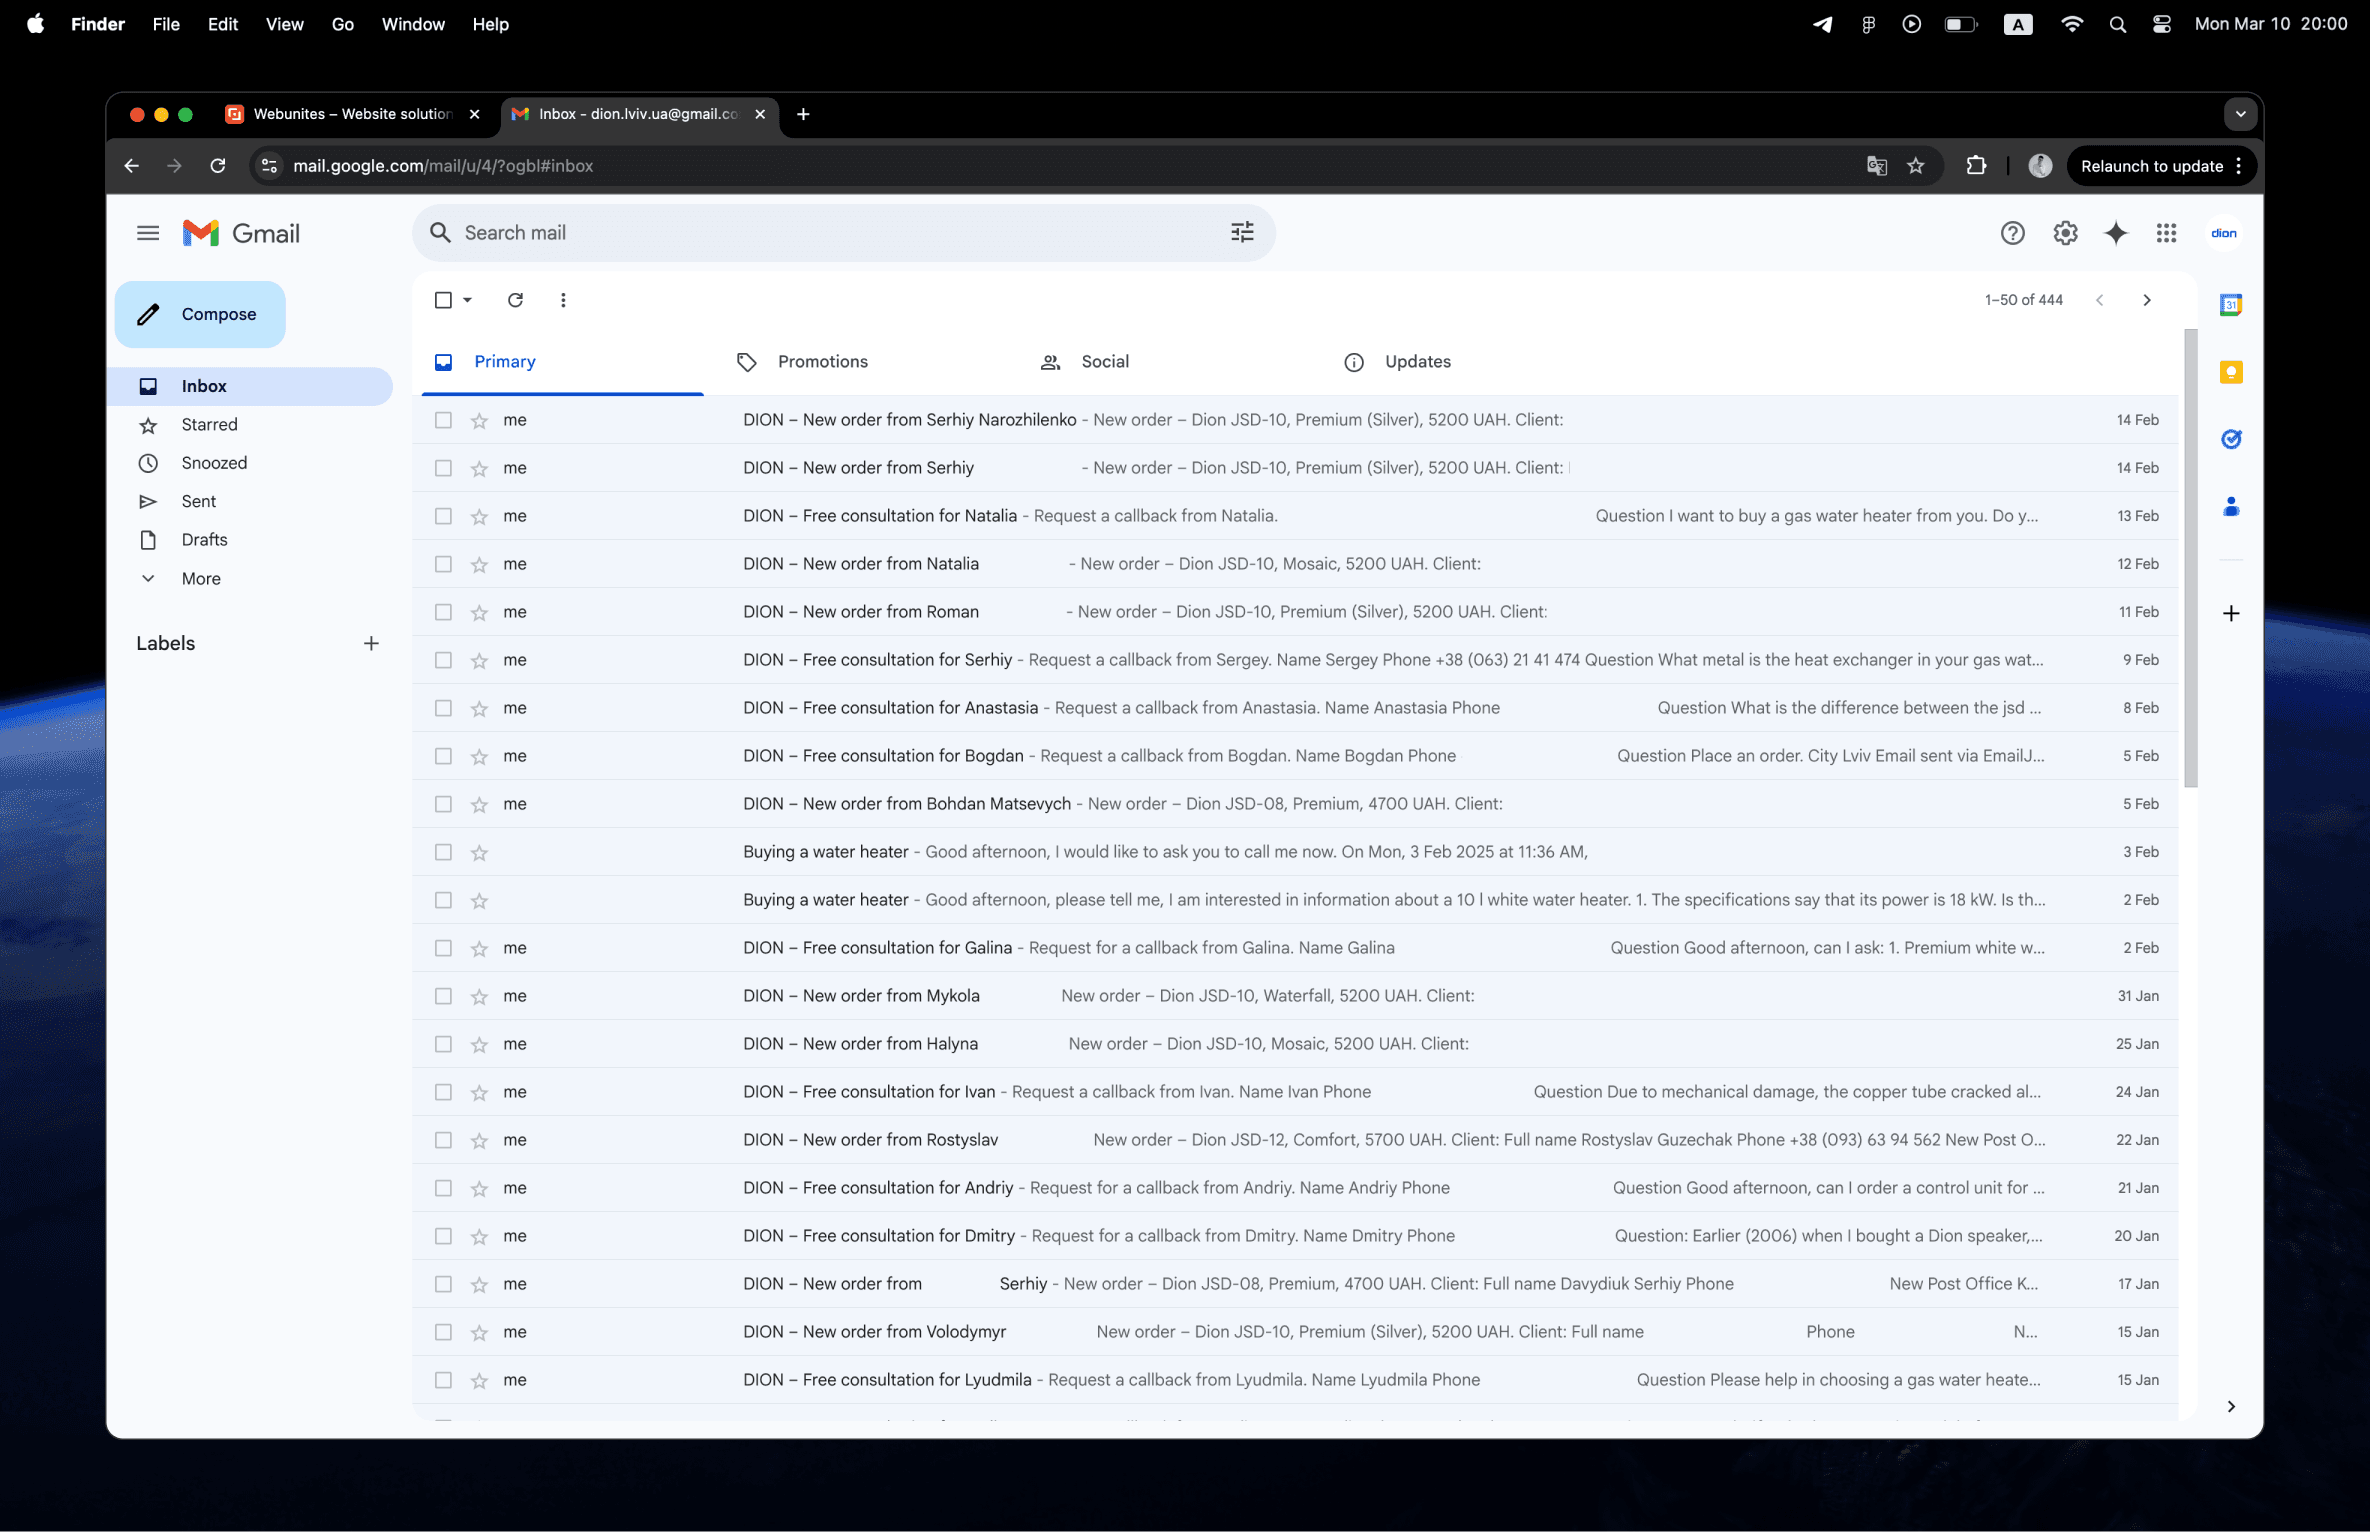2370x1532 pixels.
Task: Open new browser tab plus button
Action: point(802,114)
